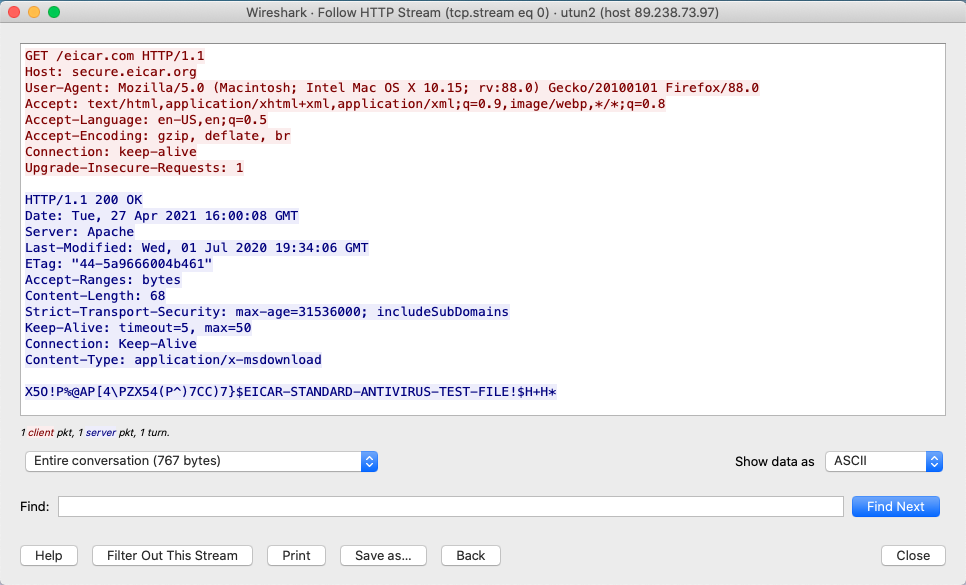Open the Print dialog for the stream

pos(296,555)
